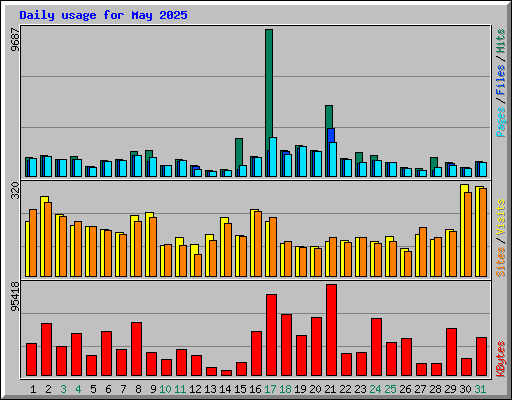
Task: Click day label 27 on the x-axis
Action: 420,389
